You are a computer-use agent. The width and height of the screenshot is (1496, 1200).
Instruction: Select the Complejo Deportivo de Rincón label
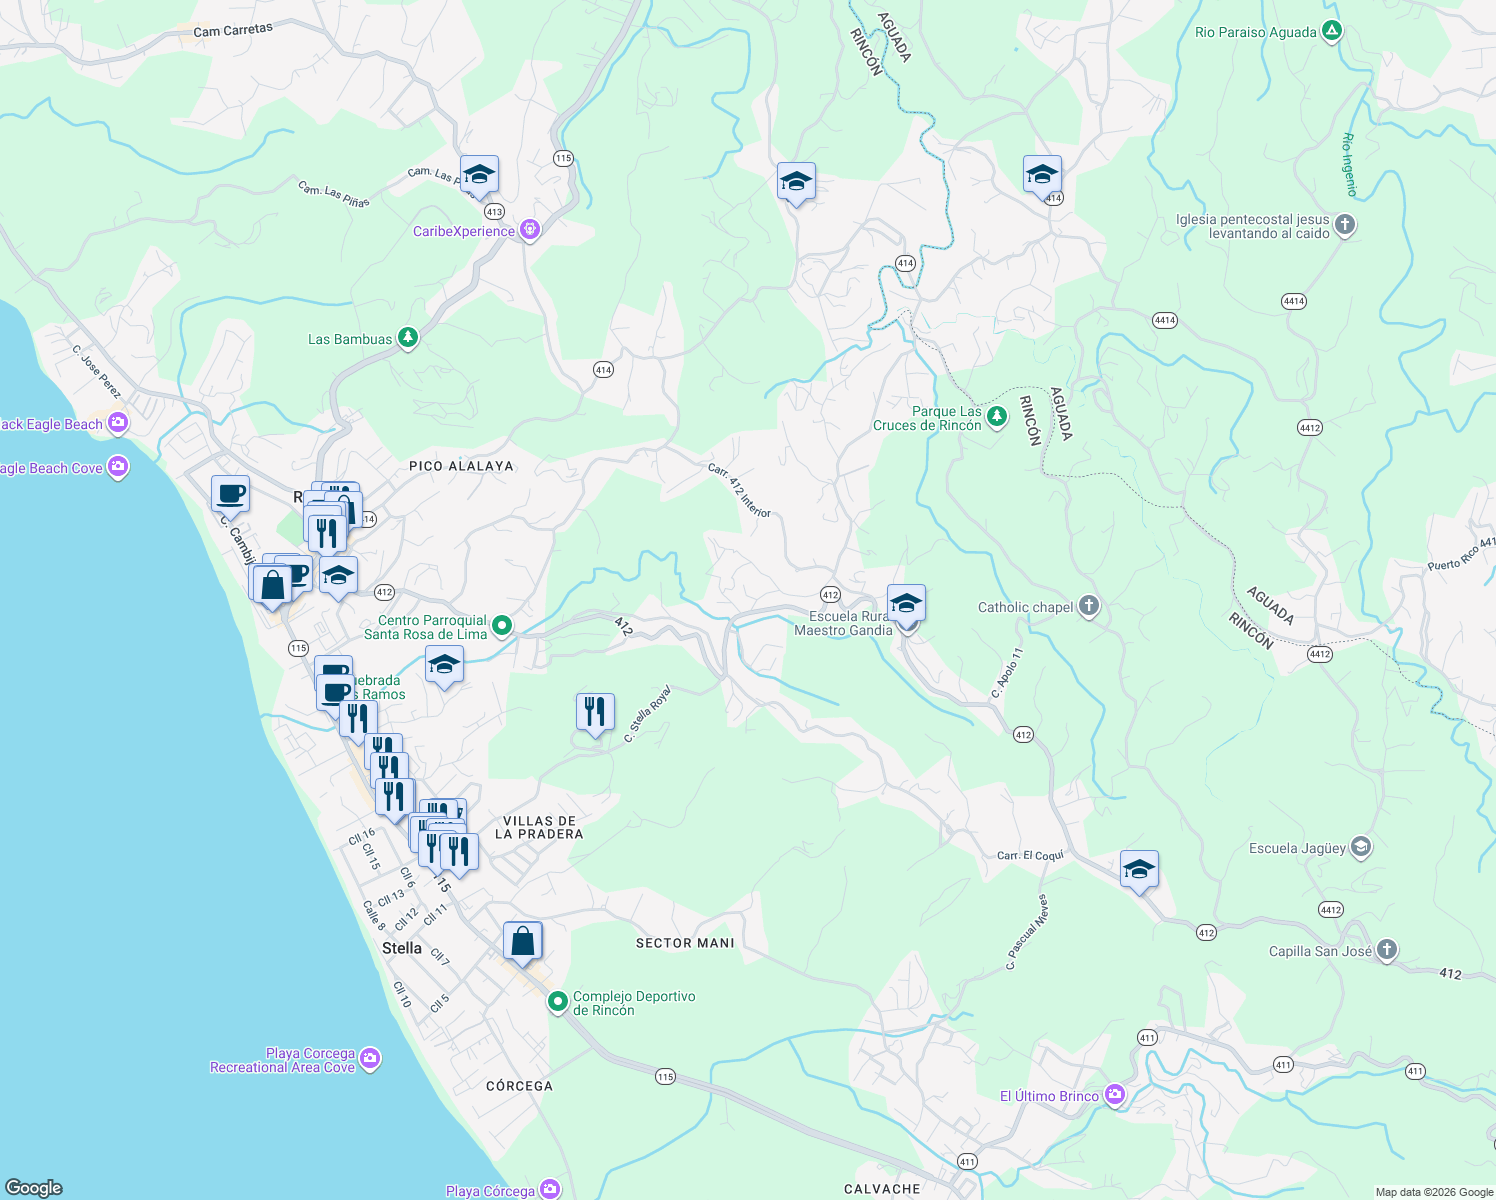click(x=635, y=1002)
